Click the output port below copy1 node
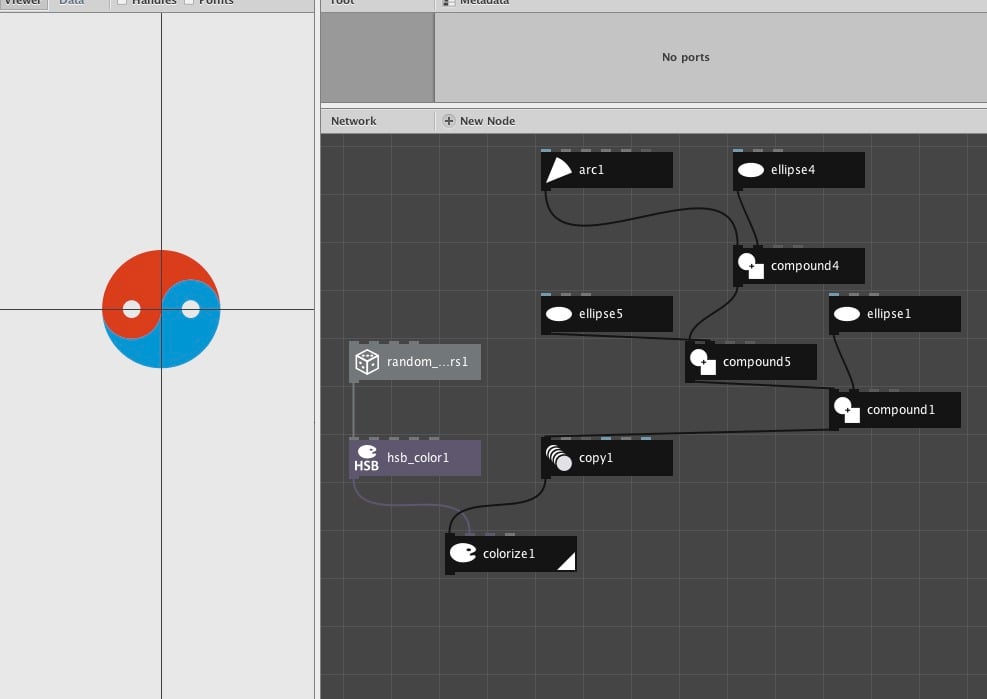The width and height of the screenshot is (987, 699). point(545,476)
